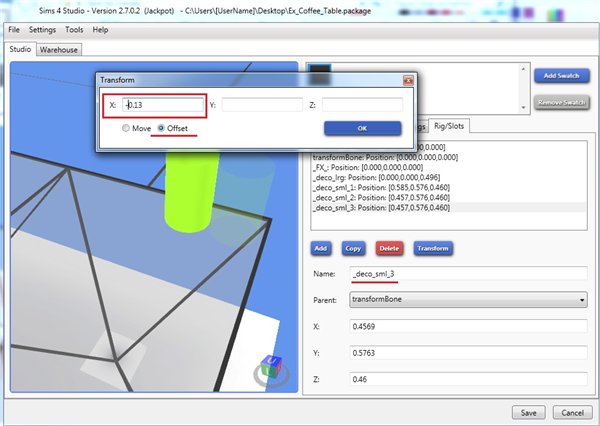Switch to the Warehouse tab
This screenshot has width=600, height=426.
click(x=59, y=49)
